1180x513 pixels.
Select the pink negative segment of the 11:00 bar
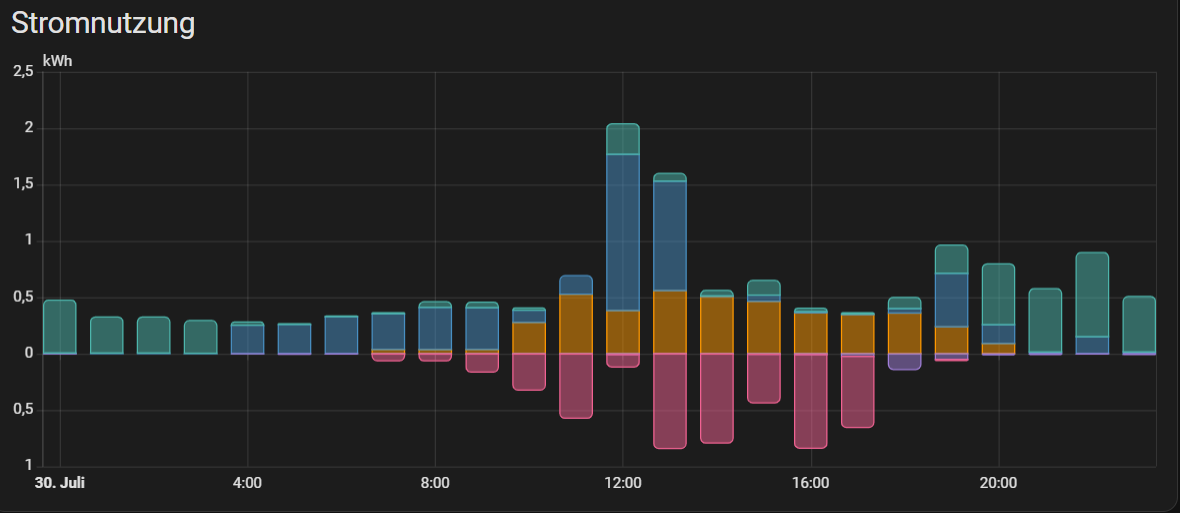tap(576, 386)
